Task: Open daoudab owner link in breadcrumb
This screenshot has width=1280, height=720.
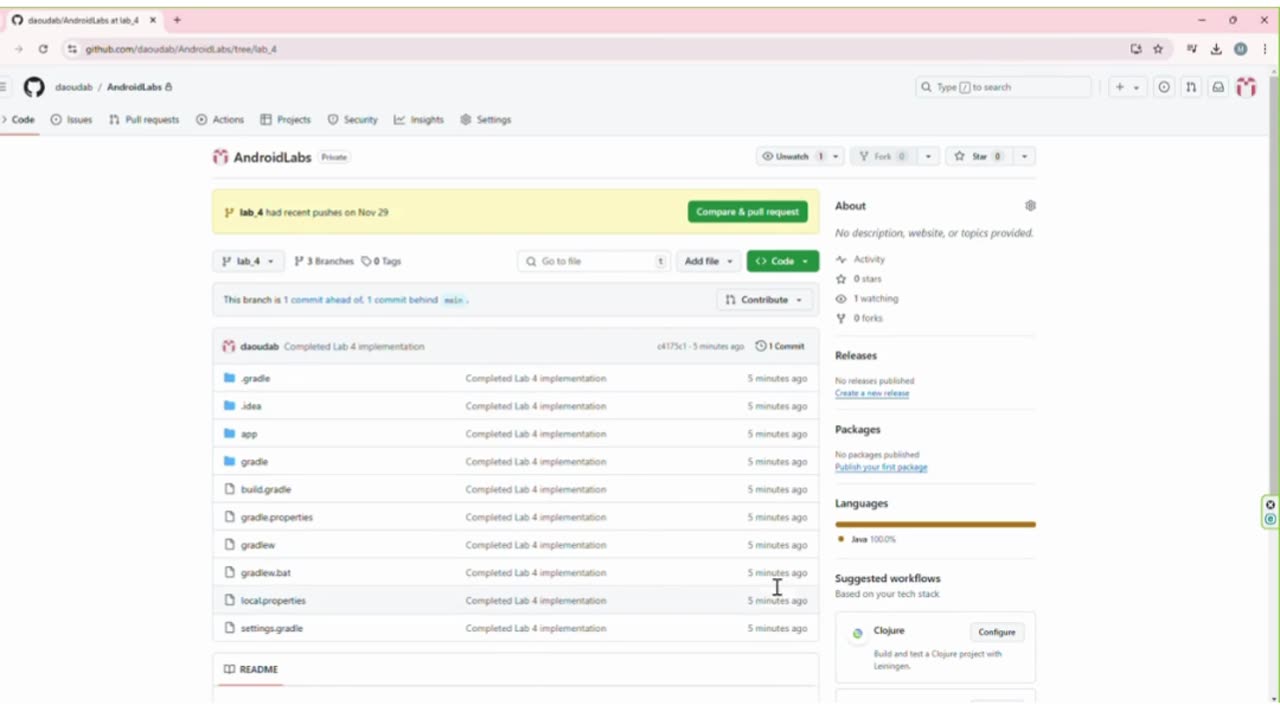Action: [x=74, y=87]
